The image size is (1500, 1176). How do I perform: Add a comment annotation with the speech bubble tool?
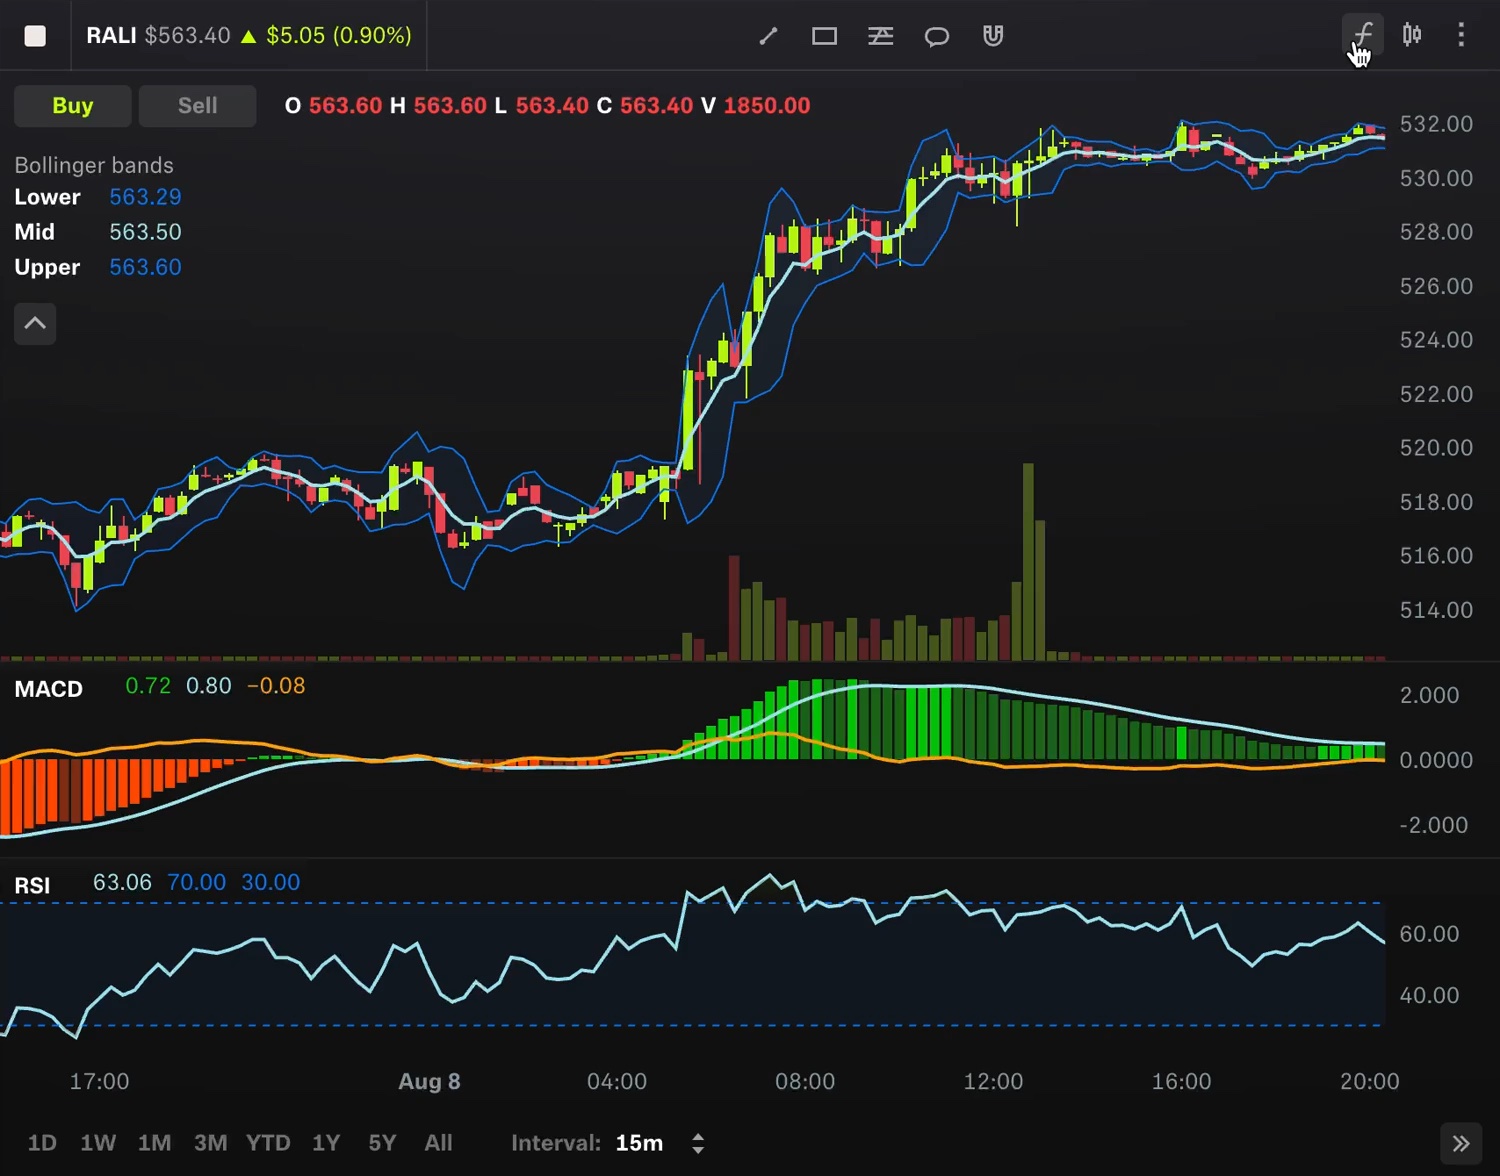coord(936,35)
